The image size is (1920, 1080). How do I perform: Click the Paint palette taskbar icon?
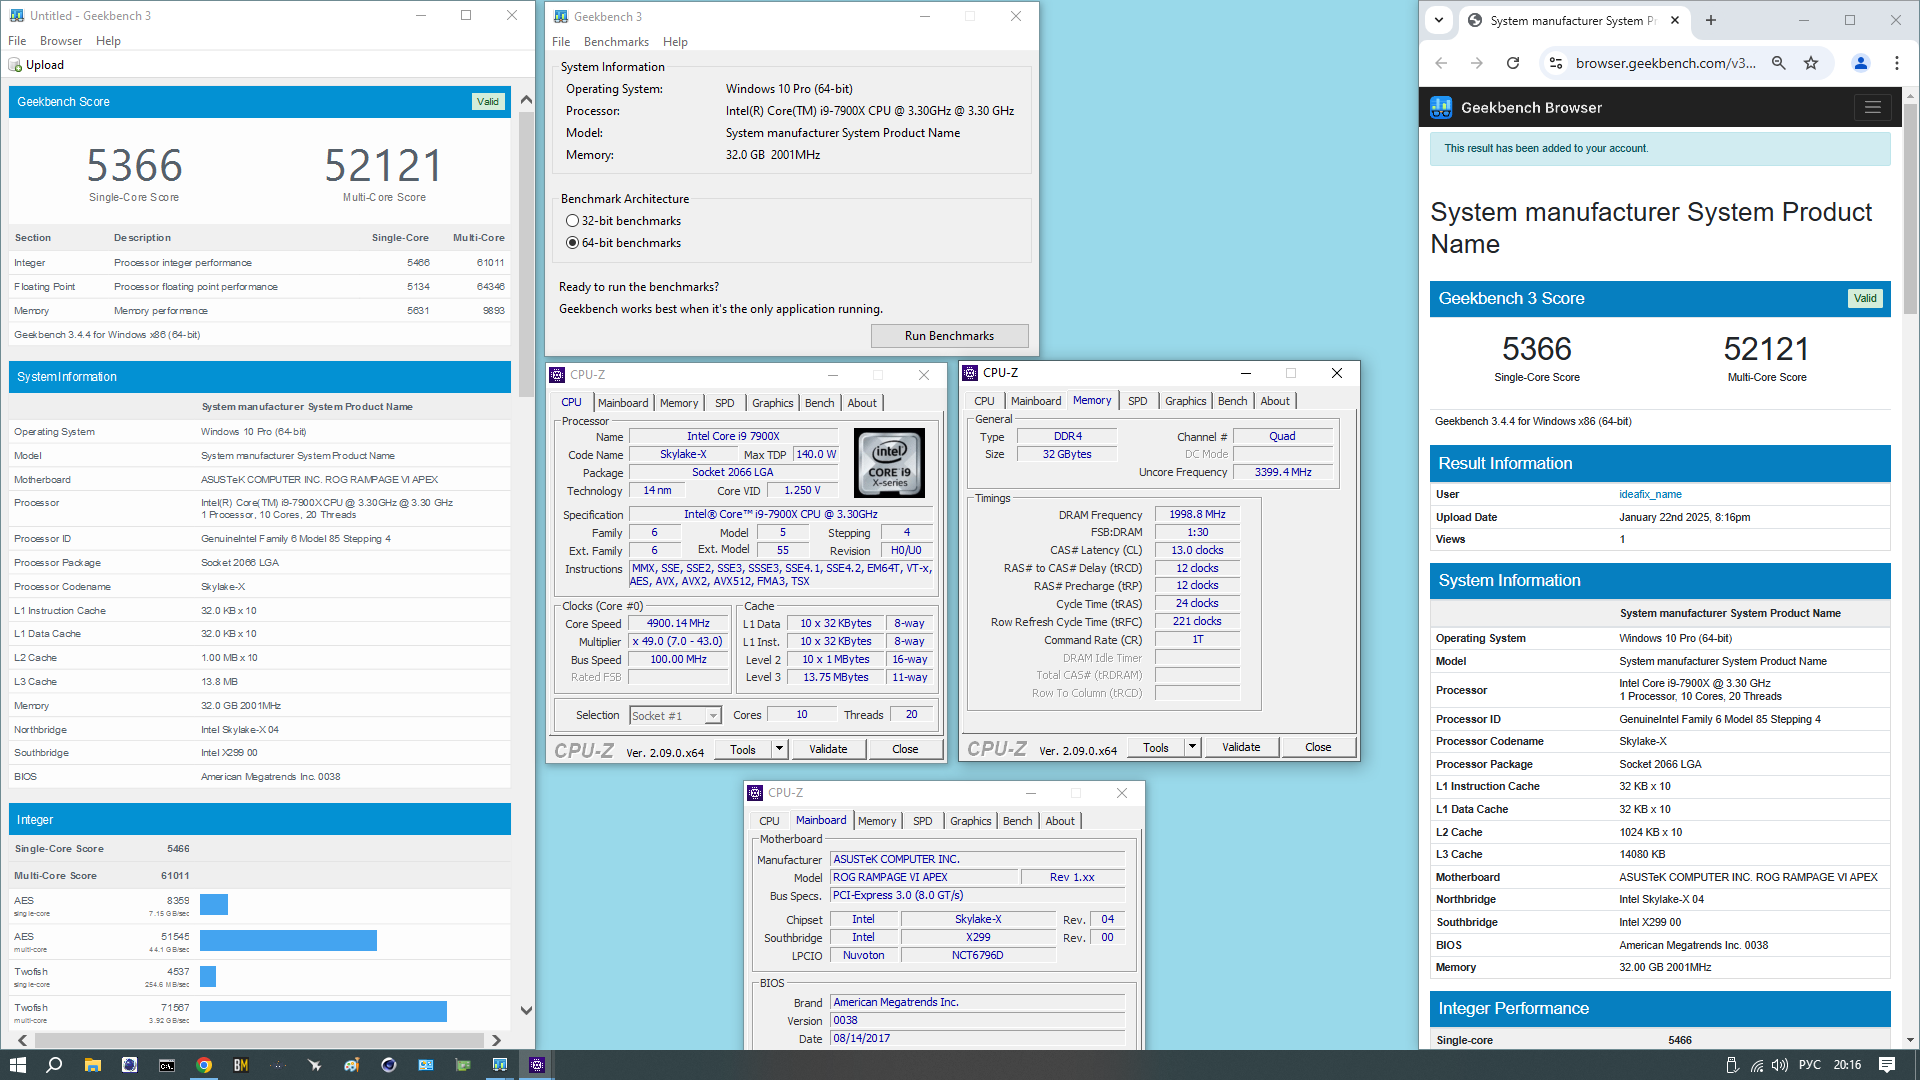pos(352,1065)
